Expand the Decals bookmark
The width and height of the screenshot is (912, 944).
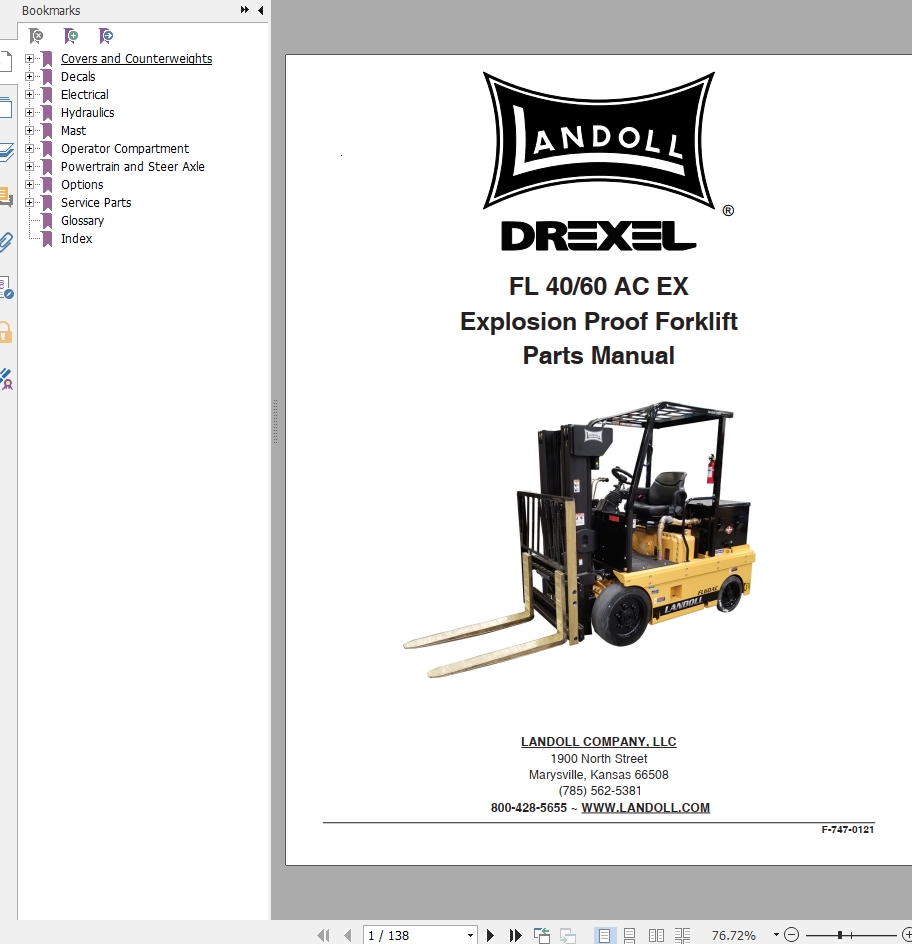pyautogui.click(x=29, y=76)
